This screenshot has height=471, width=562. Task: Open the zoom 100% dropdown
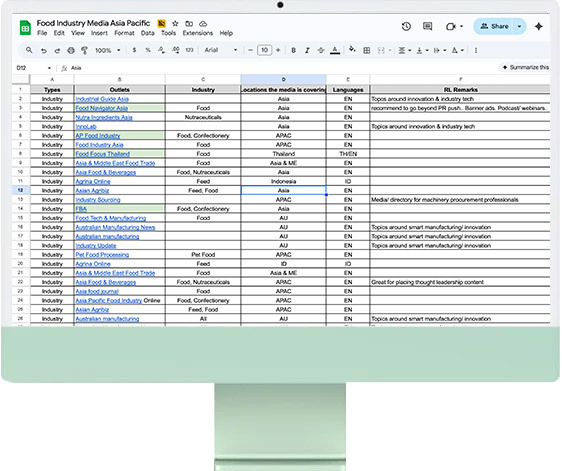107,51
